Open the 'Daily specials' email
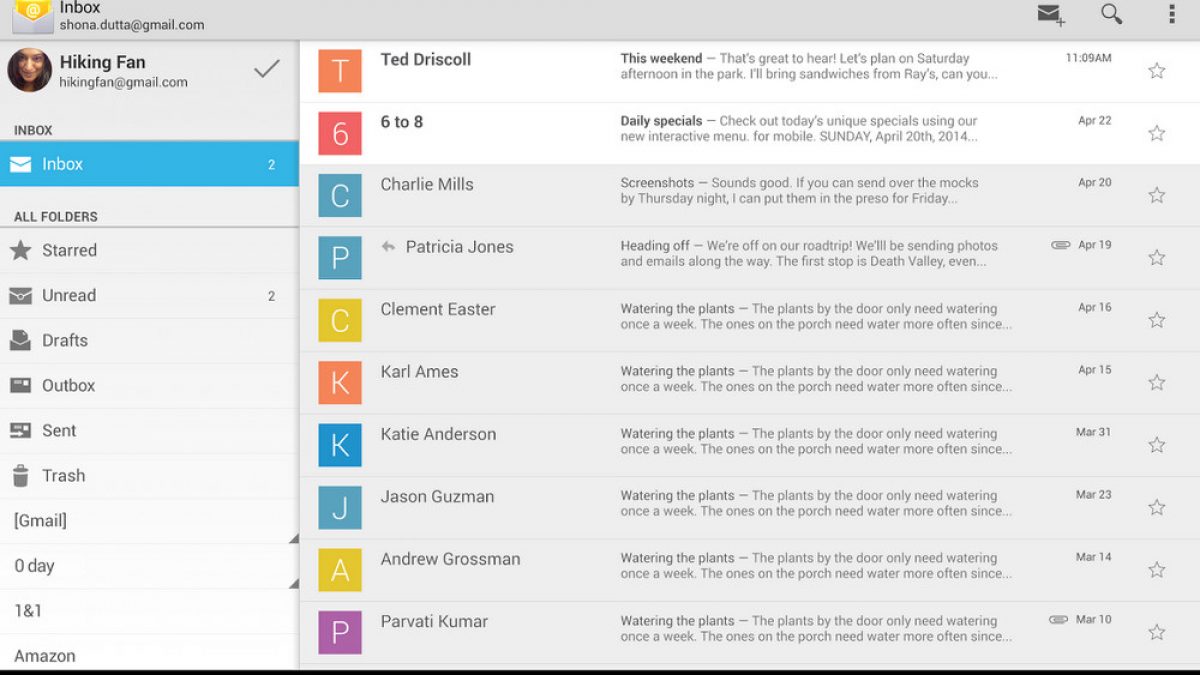Image resolution: width=1200 pixels, height=675 pixels. pos(750,133)
